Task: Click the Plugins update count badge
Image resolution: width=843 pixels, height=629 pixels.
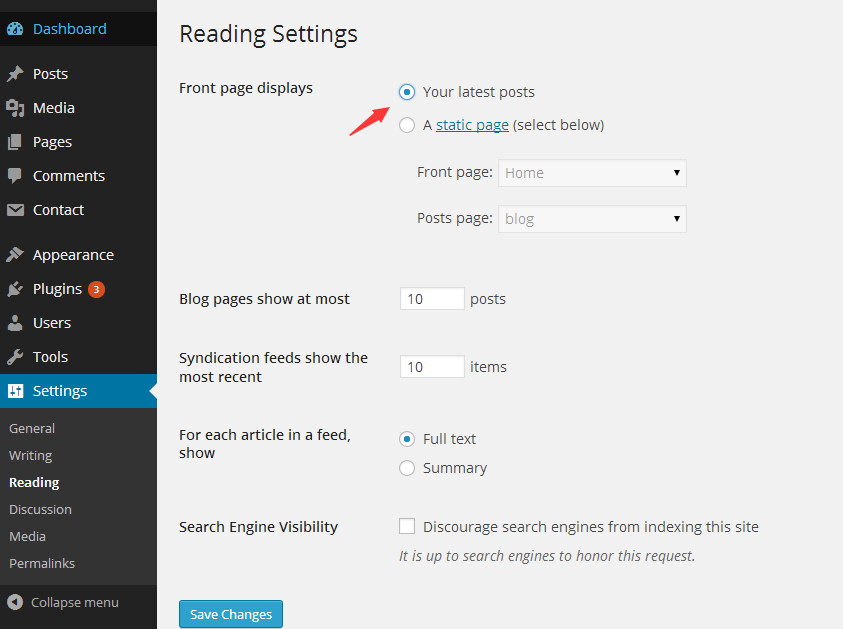Action: click(96, 289)
